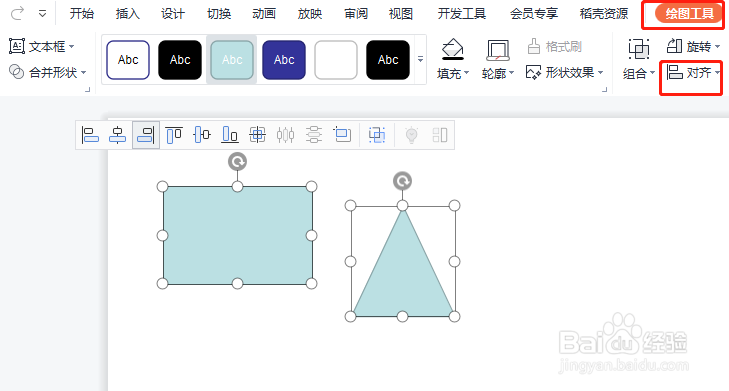This screenshot has width=729, height=391.
Task: Open the shape format dialog launcher
Action: [x=604, y=90]
